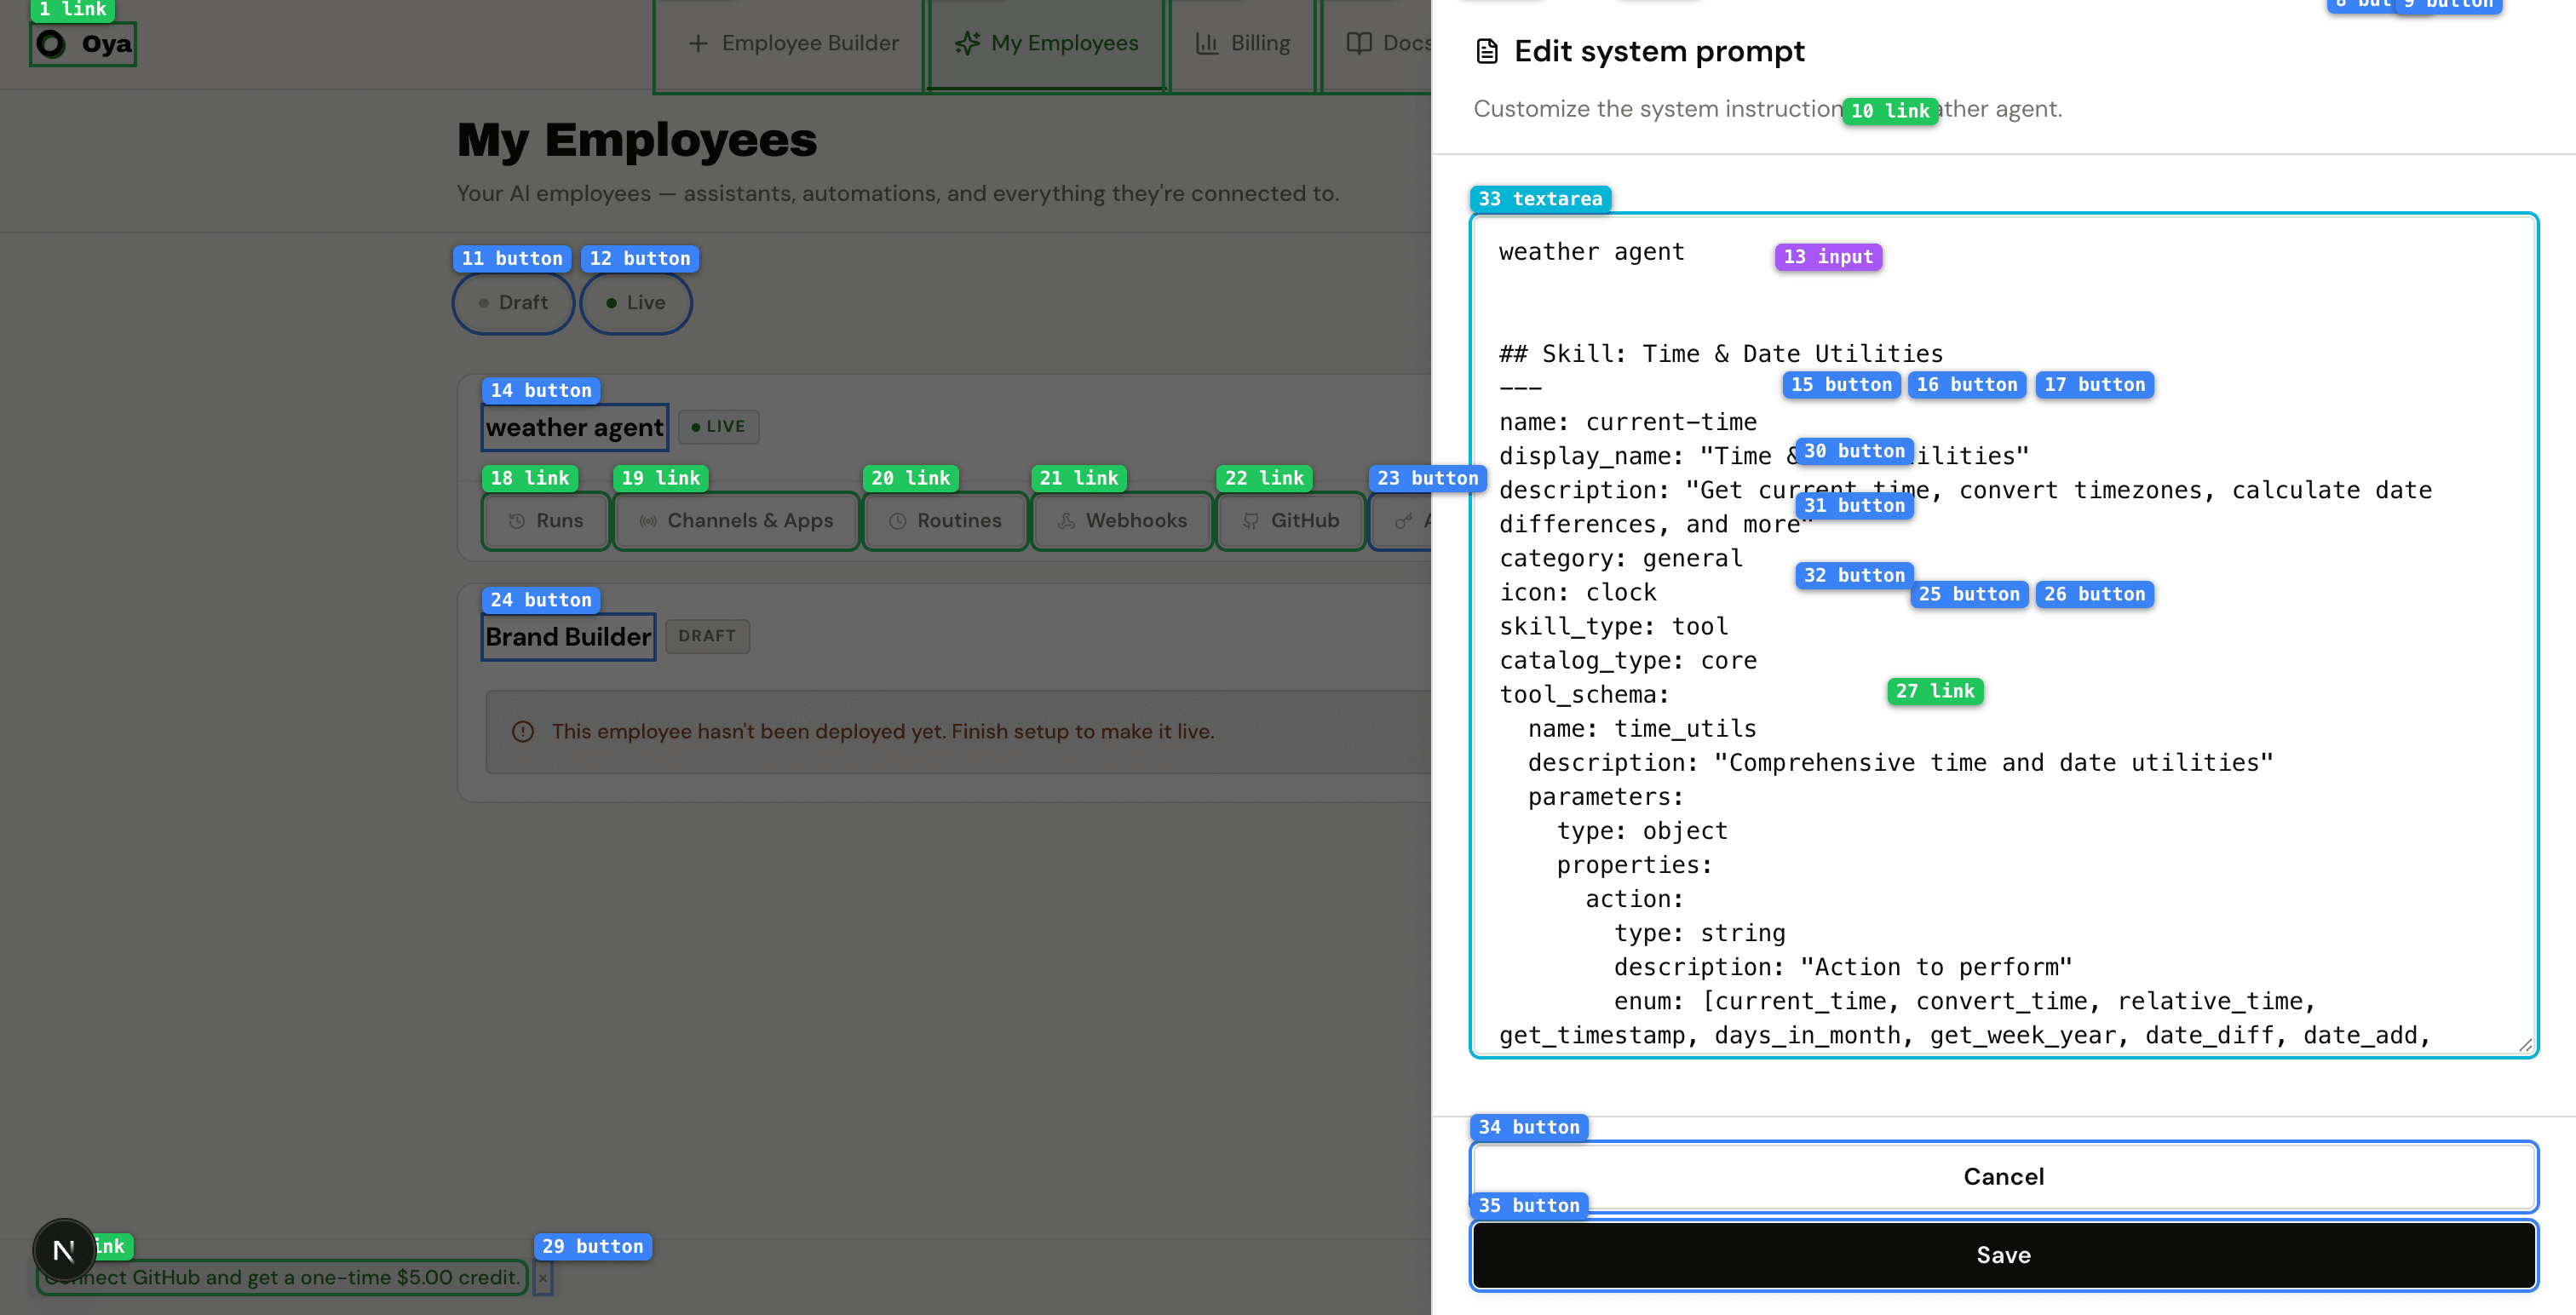Open the GitHub integration for weather agent
Viewport: 2576px width, 1315px height.
pos(1290,520)
